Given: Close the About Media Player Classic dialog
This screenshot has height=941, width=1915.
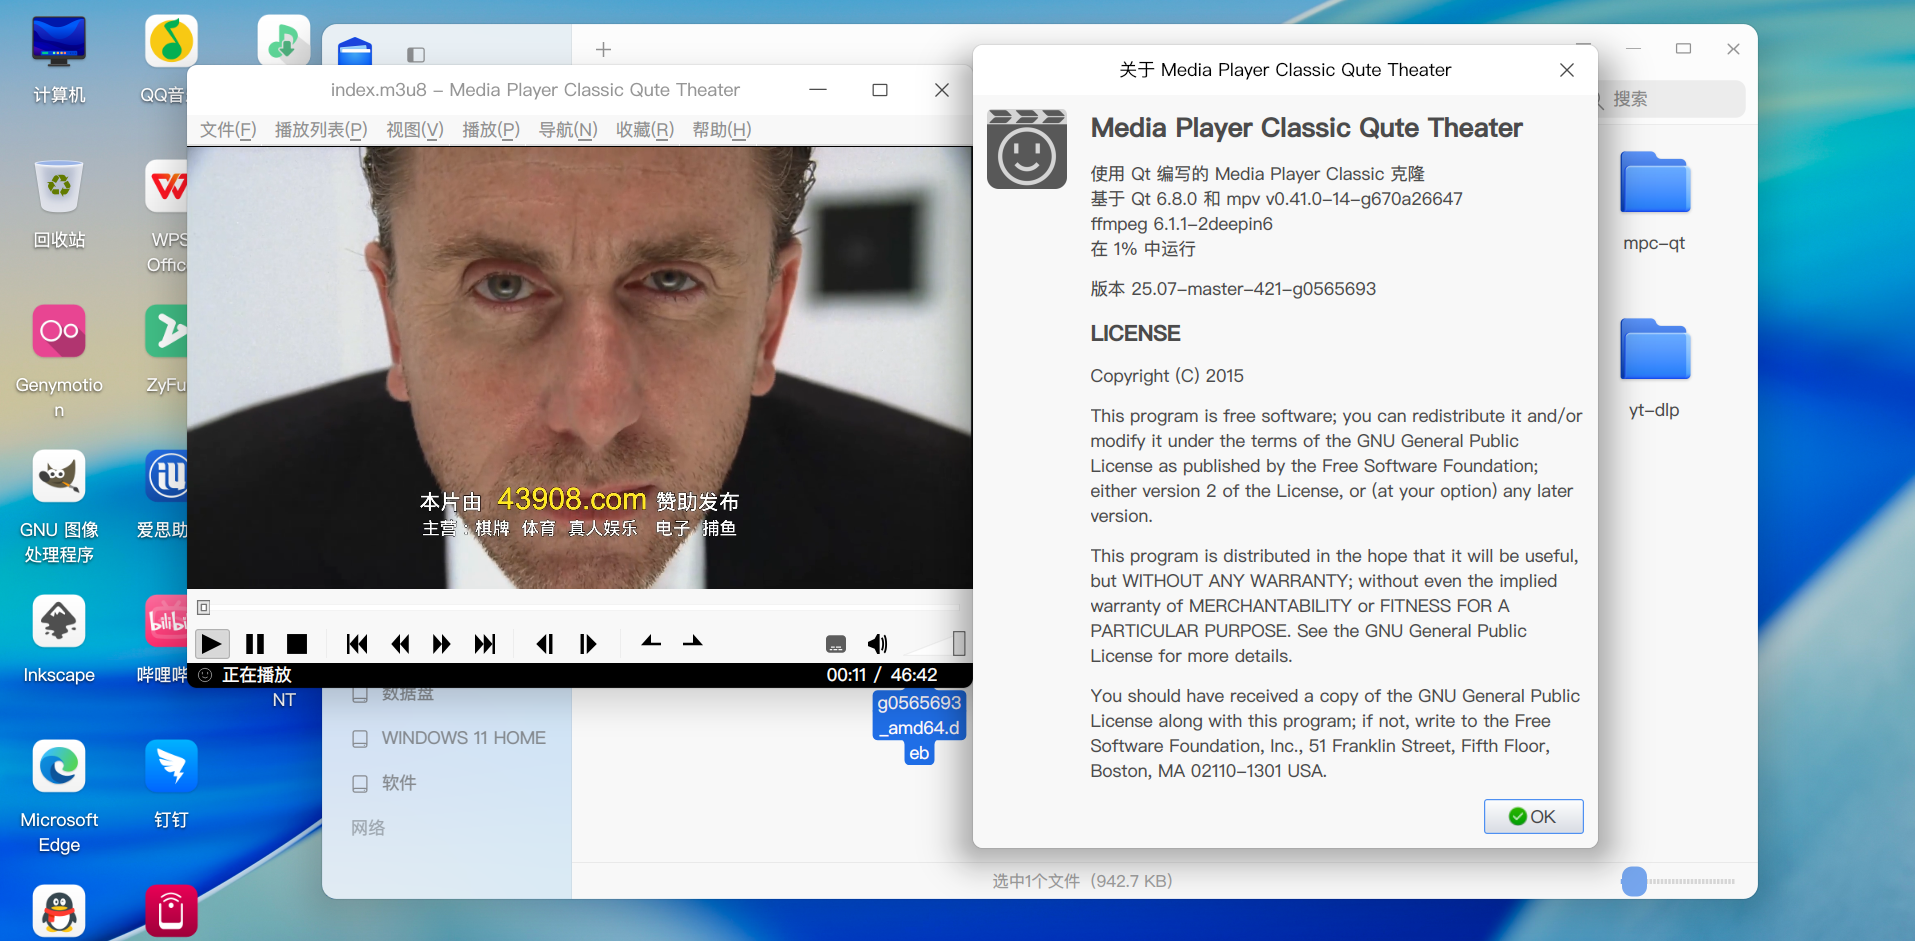Looking at the screenshot, I should click(1567, 70).
